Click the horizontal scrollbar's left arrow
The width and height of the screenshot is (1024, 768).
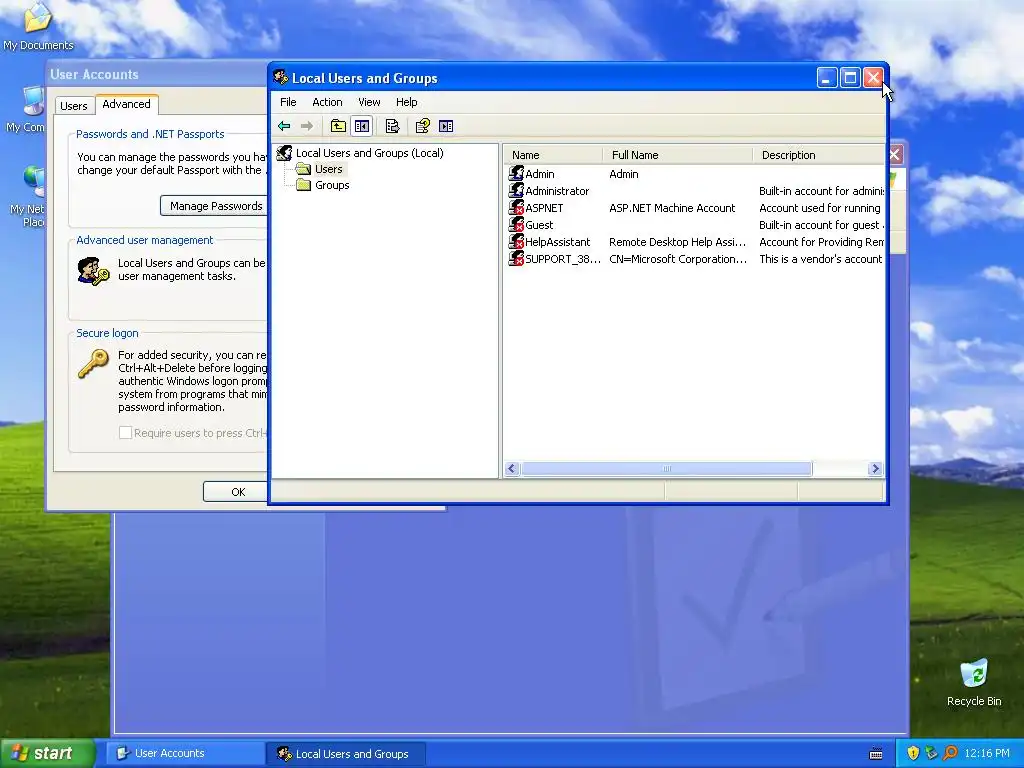coord(512,468)
